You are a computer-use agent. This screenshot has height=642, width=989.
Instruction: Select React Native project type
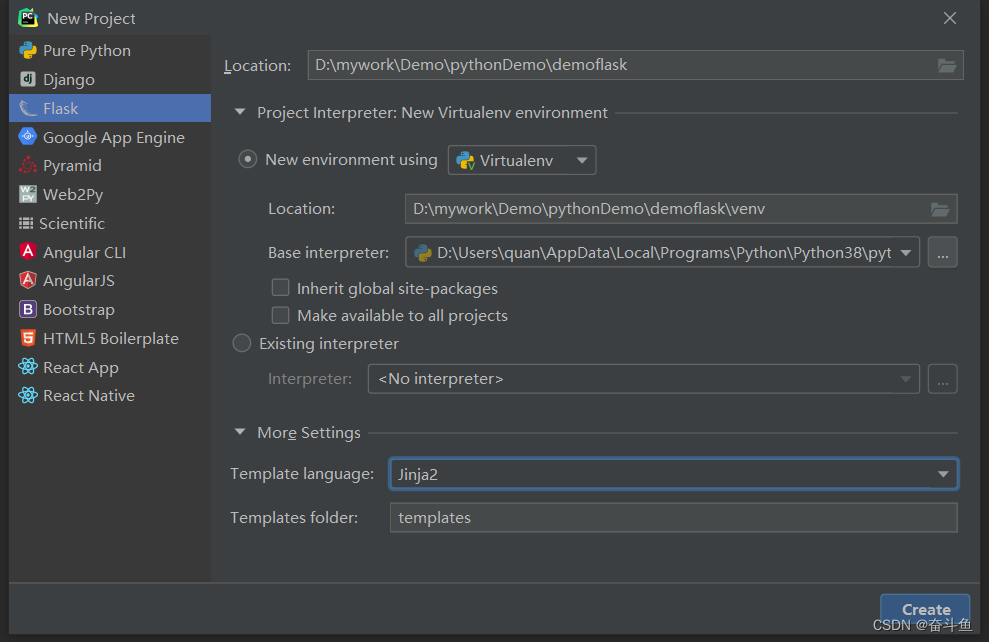click(x=110, y=395)
